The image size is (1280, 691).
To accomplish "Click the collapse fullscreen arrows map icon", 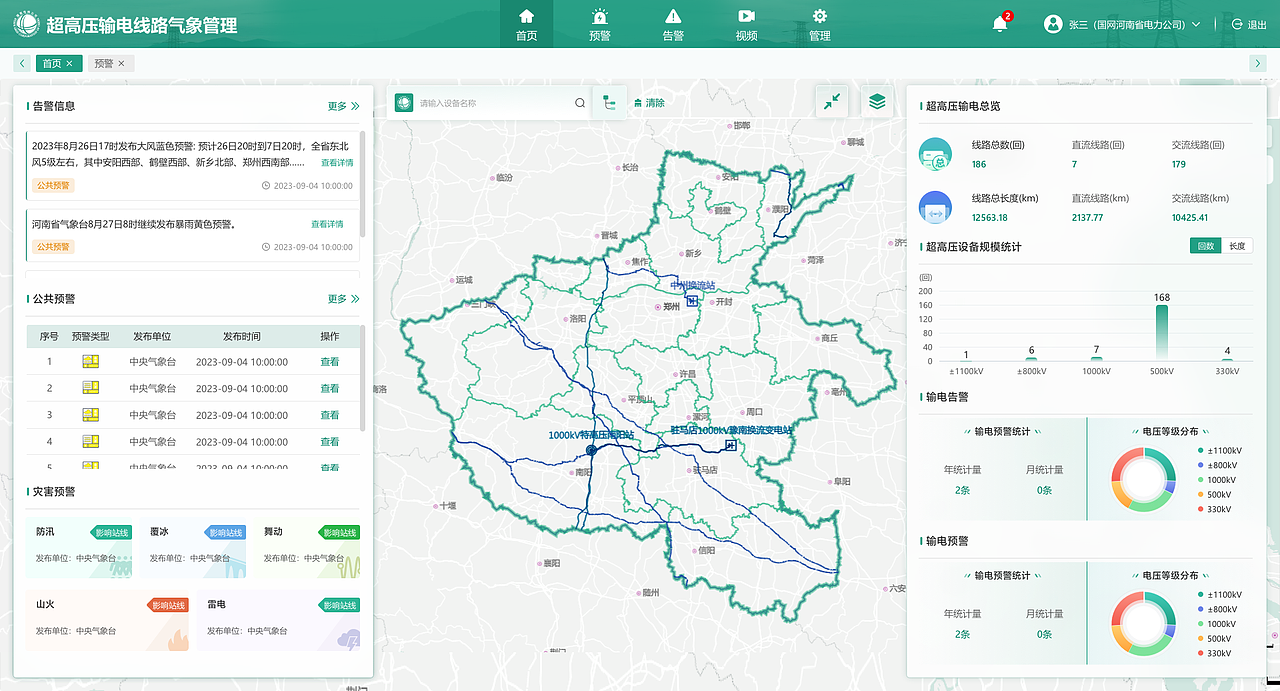I will click(x=832, y=101).
